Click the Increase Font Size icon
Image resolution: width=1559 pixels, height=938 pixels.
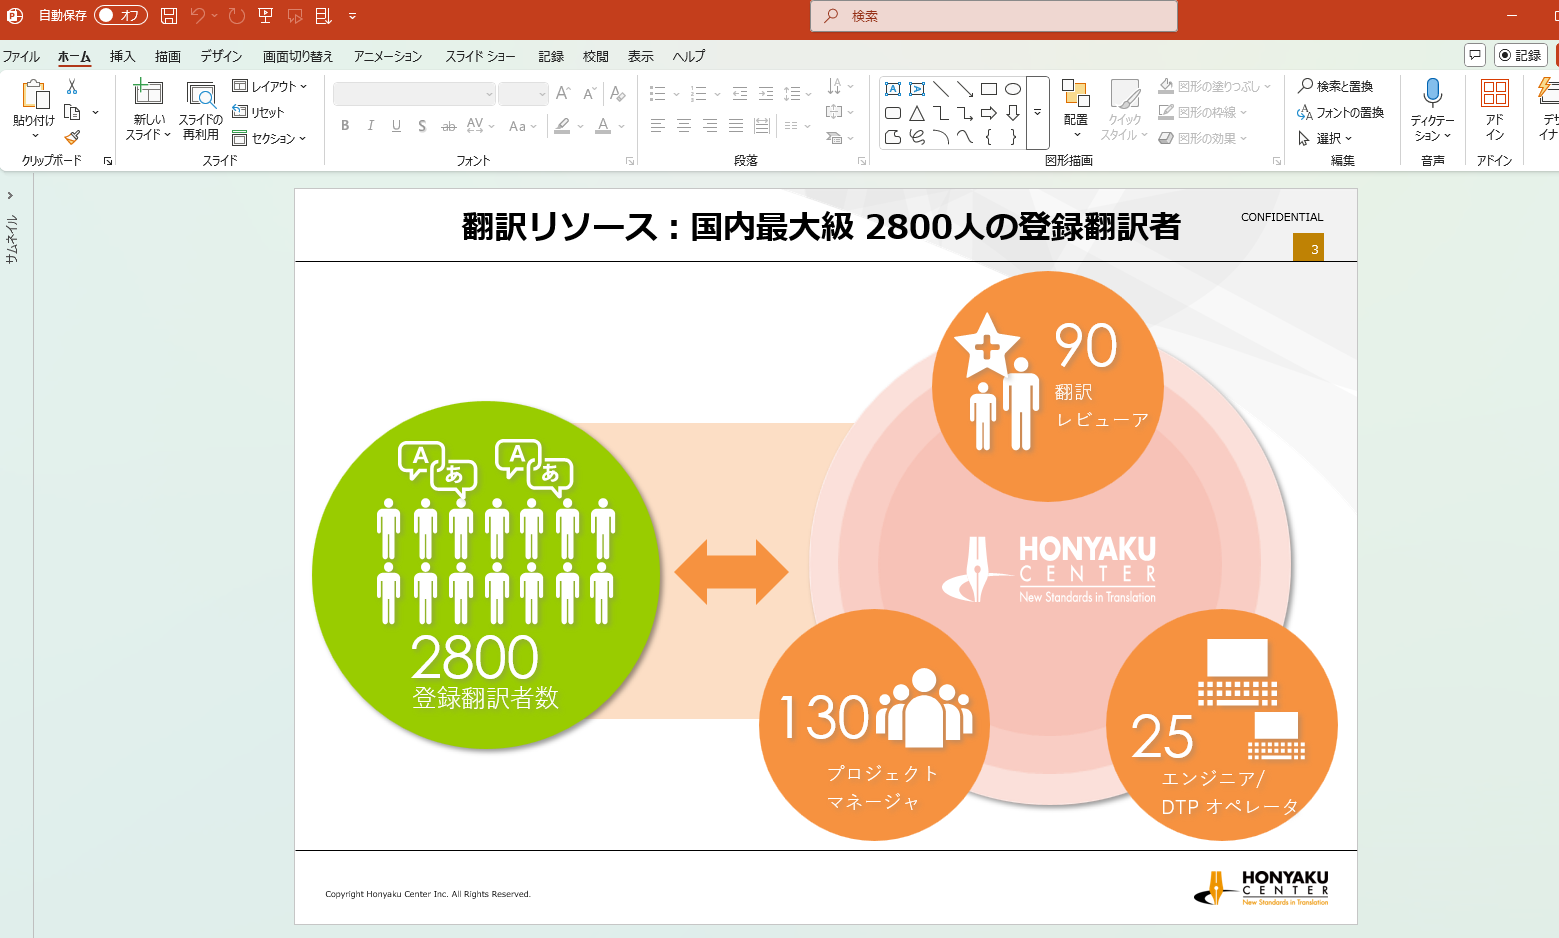[563, 93]
